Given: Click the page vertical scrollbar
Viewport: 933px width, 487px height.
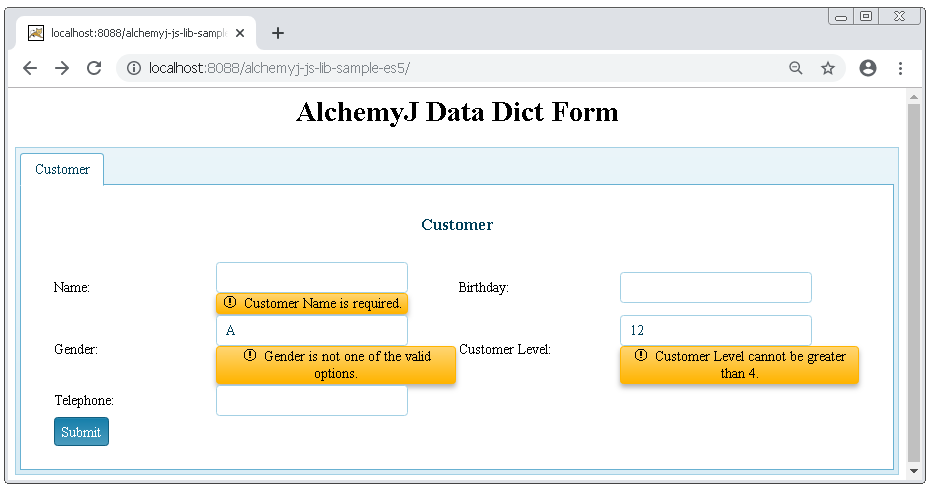Looking at the screenshot, I should [913, 280].
